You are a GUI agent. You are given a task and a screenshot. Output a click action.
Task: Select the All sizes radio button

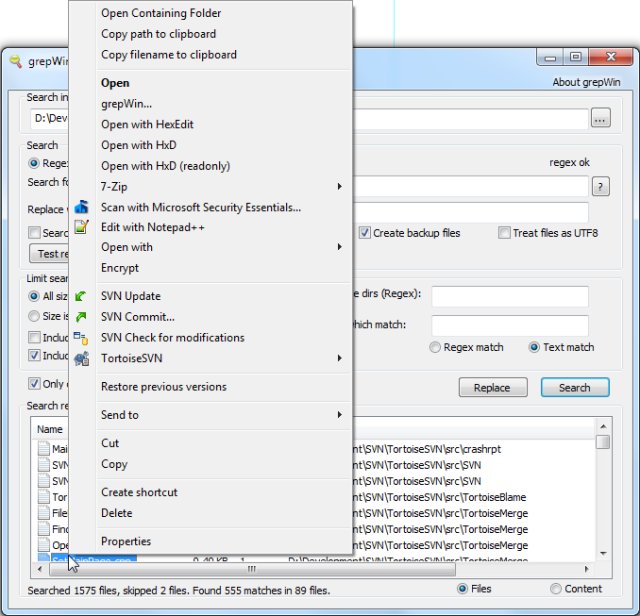tap(34, 296)
